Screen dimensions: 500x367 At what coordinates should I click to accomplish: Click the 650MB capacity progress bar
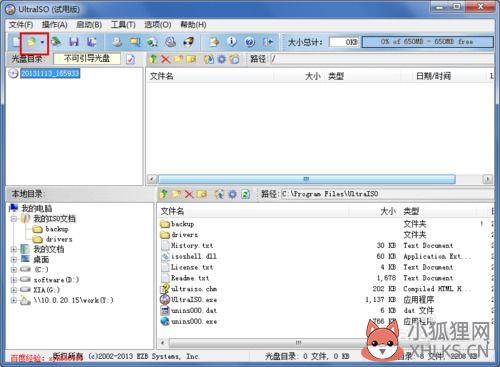click(x=427, y=42)
